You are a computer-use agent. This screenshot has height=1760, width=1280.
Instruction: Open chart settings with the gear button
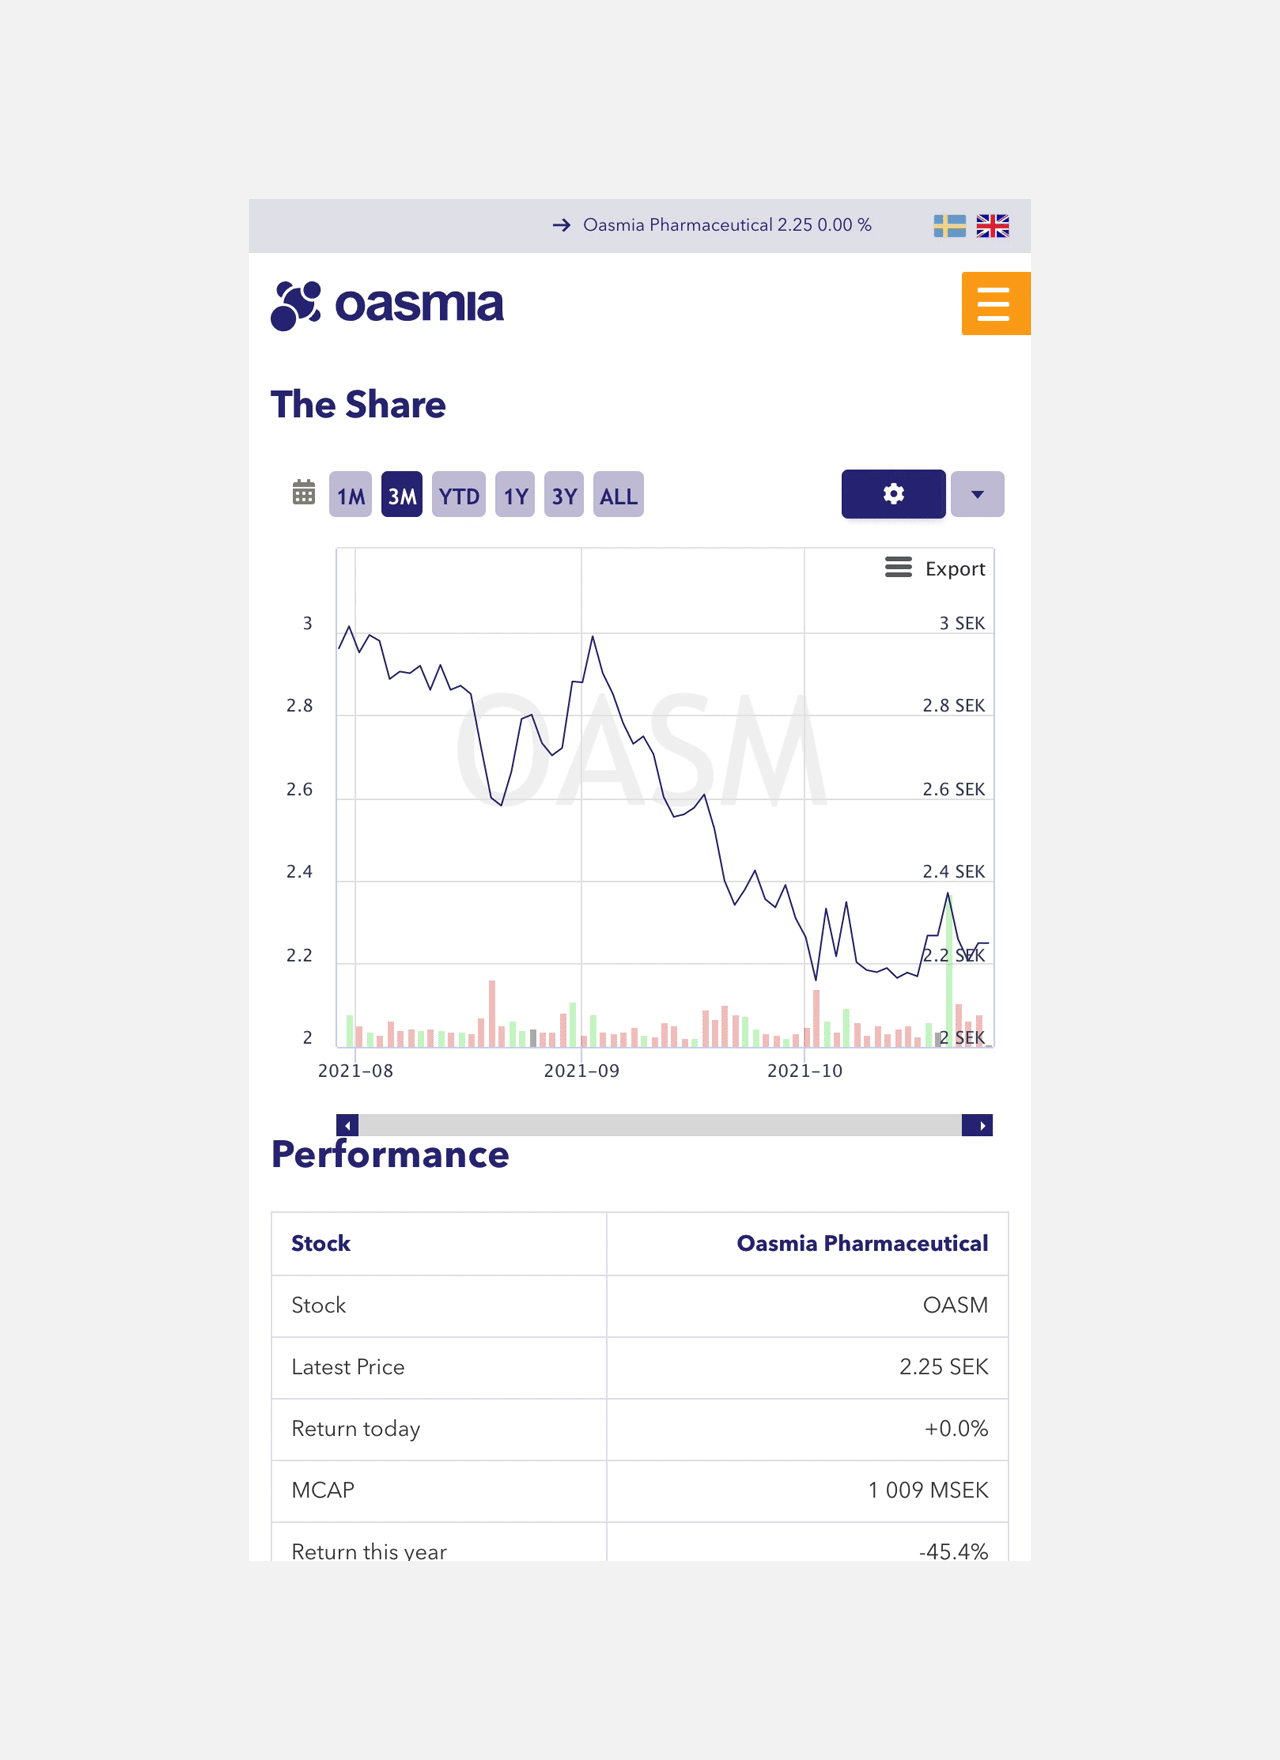point(893,494)
